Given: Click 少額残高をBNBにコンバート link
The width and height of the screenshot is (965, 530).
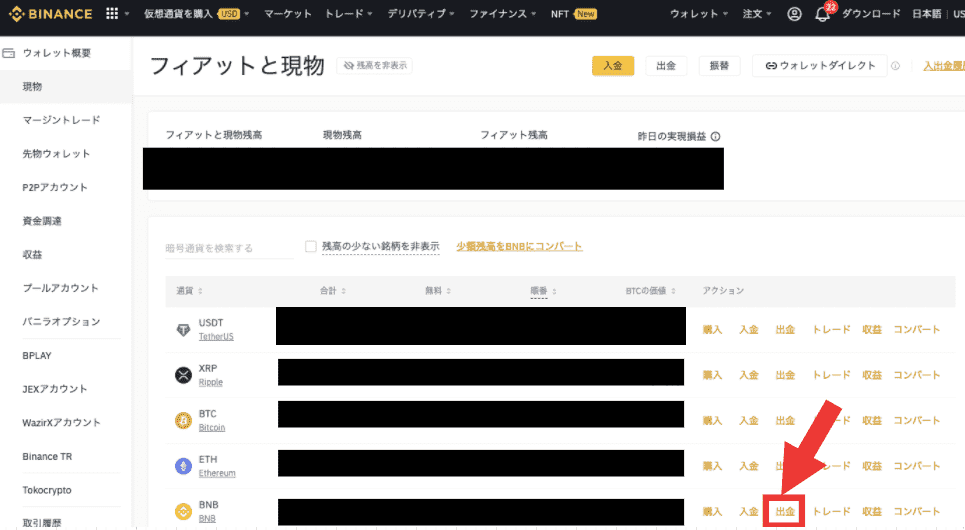Looking at the screenshot, I should pyautogui.click(x=519, y=246).
